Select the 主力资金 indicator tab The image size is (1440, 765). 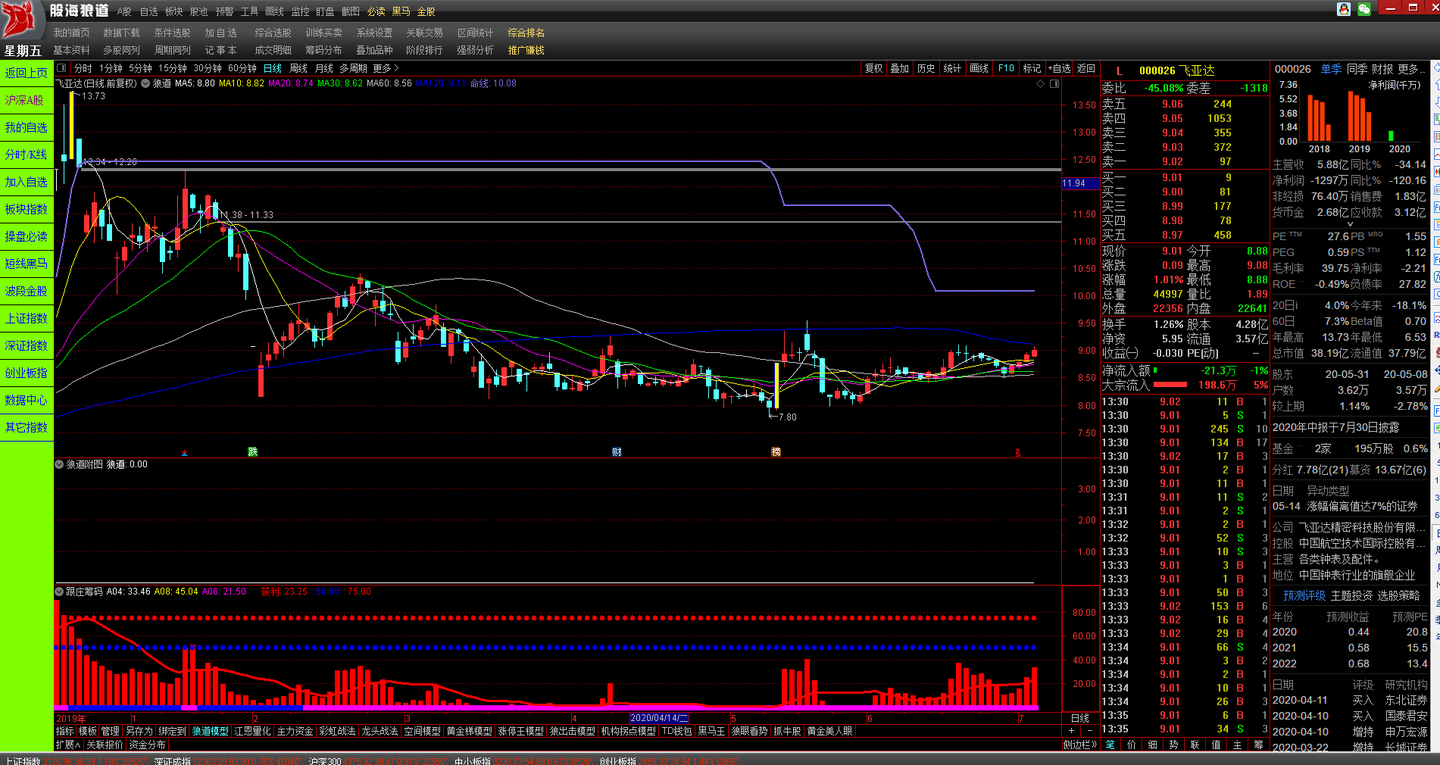click(295, 731)
